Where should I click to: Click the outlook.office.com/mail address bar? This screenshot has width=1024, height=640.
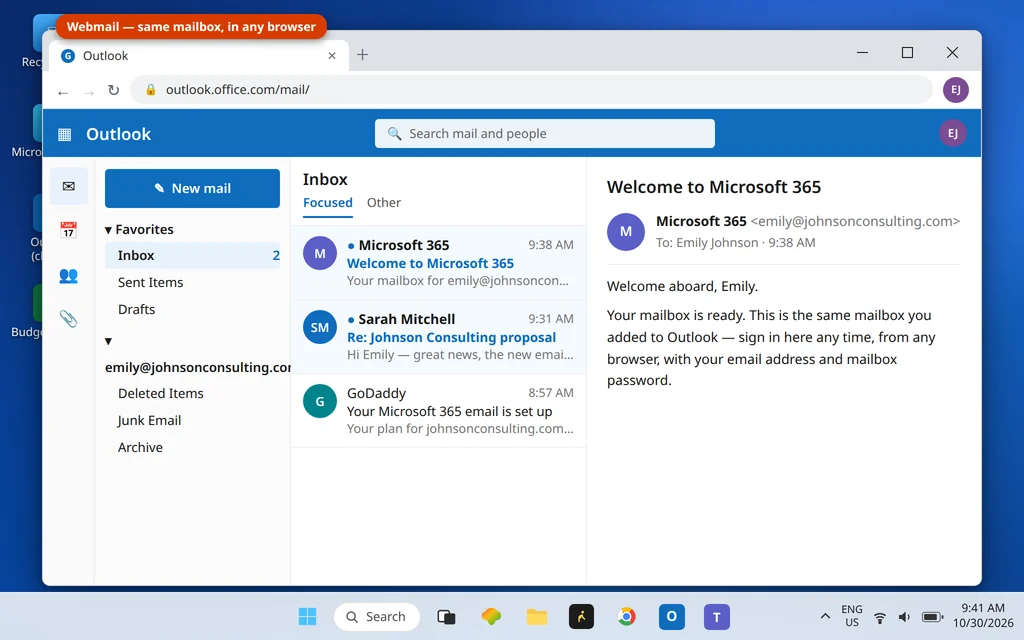tap(531, 89)
